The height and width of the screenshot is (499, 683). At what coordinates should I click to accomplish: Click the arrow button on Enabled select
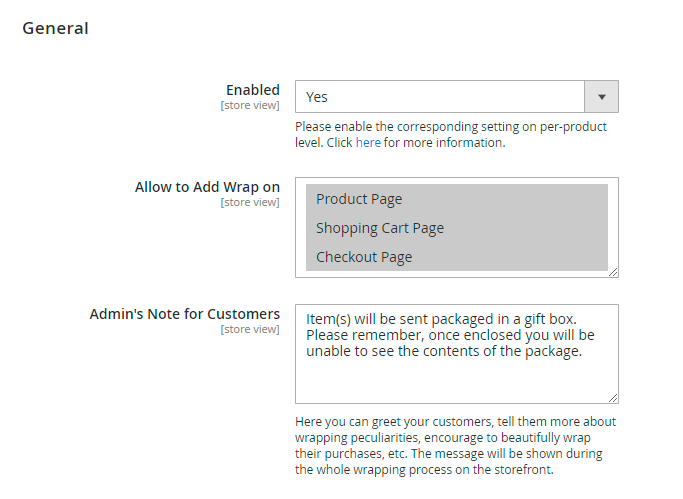pyautogui.click(x=602, y=97)
